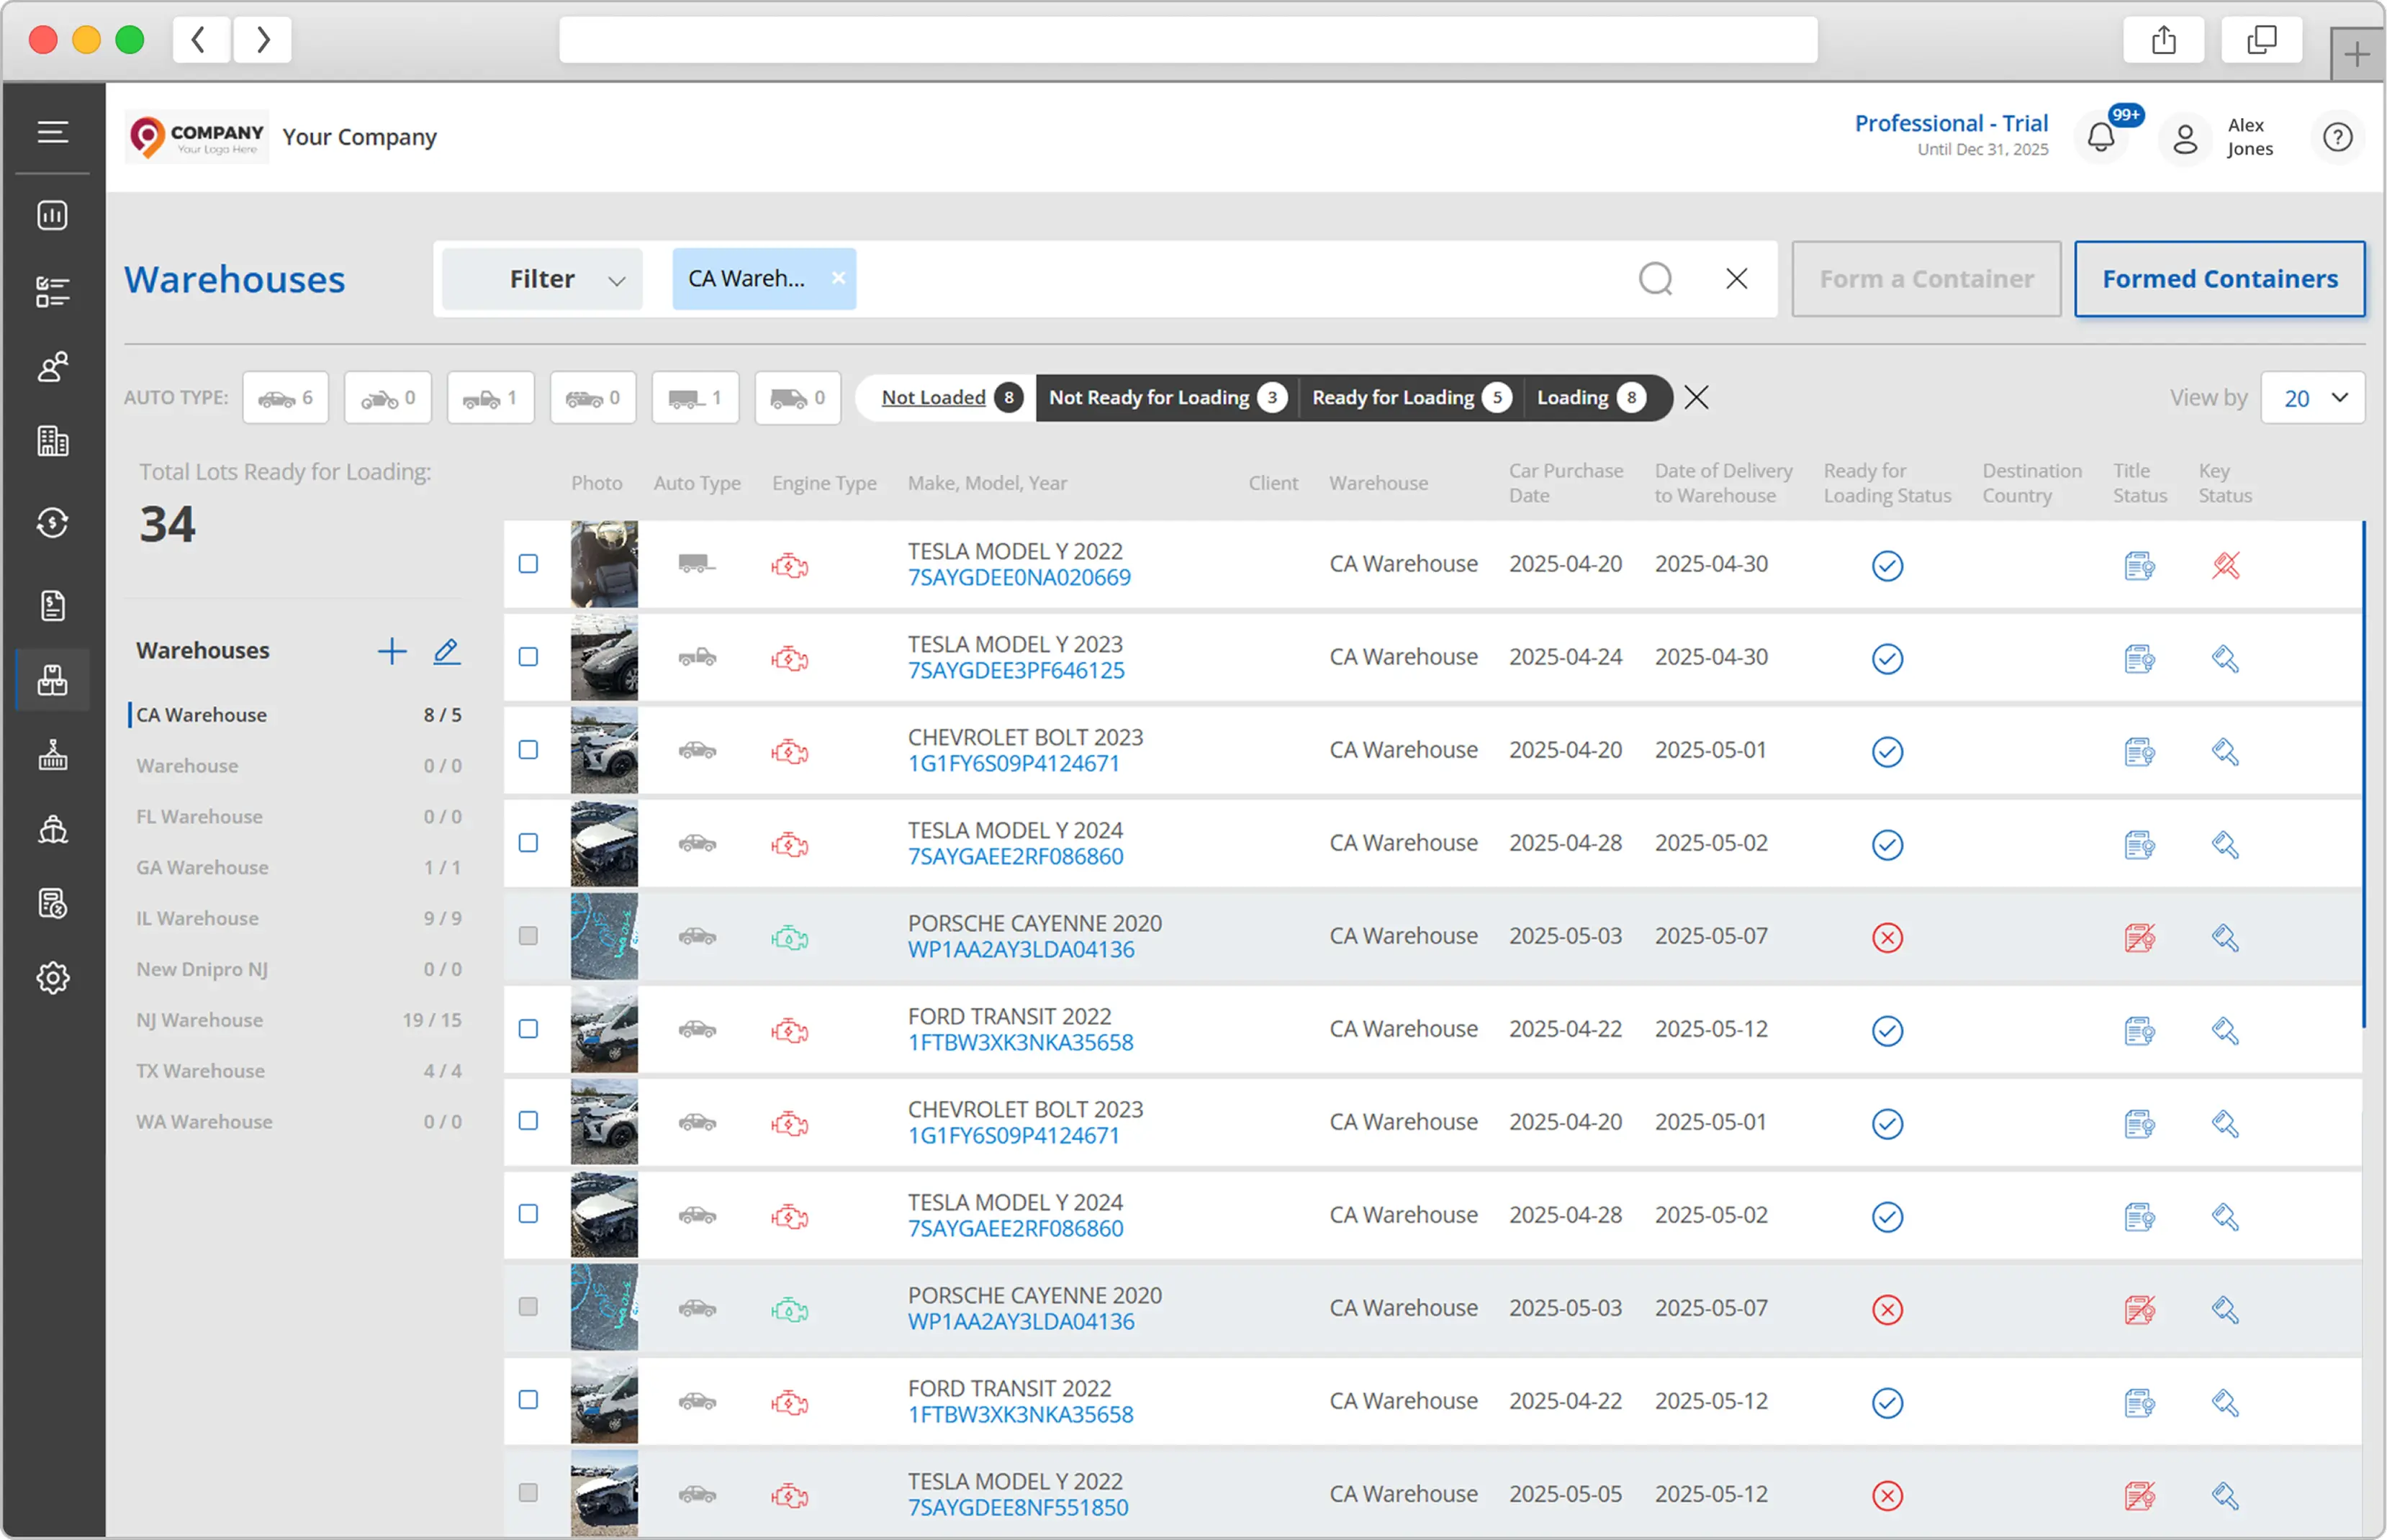Click the search magnifier icon
The image size is (2387, 1540).
pos(1656,279)
